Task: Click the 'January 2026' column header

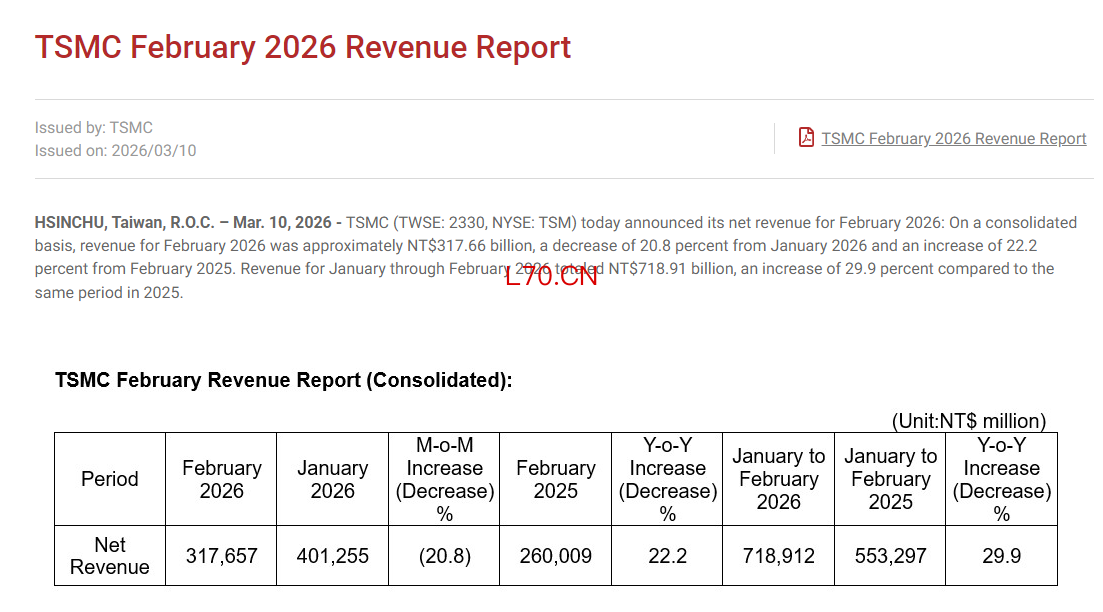Action: (333, 479)
